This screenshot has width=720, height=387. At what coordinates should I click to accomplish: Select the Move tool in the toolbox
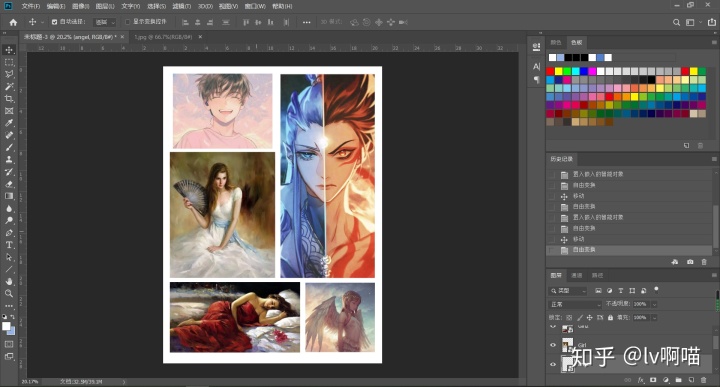coord(9,50)
